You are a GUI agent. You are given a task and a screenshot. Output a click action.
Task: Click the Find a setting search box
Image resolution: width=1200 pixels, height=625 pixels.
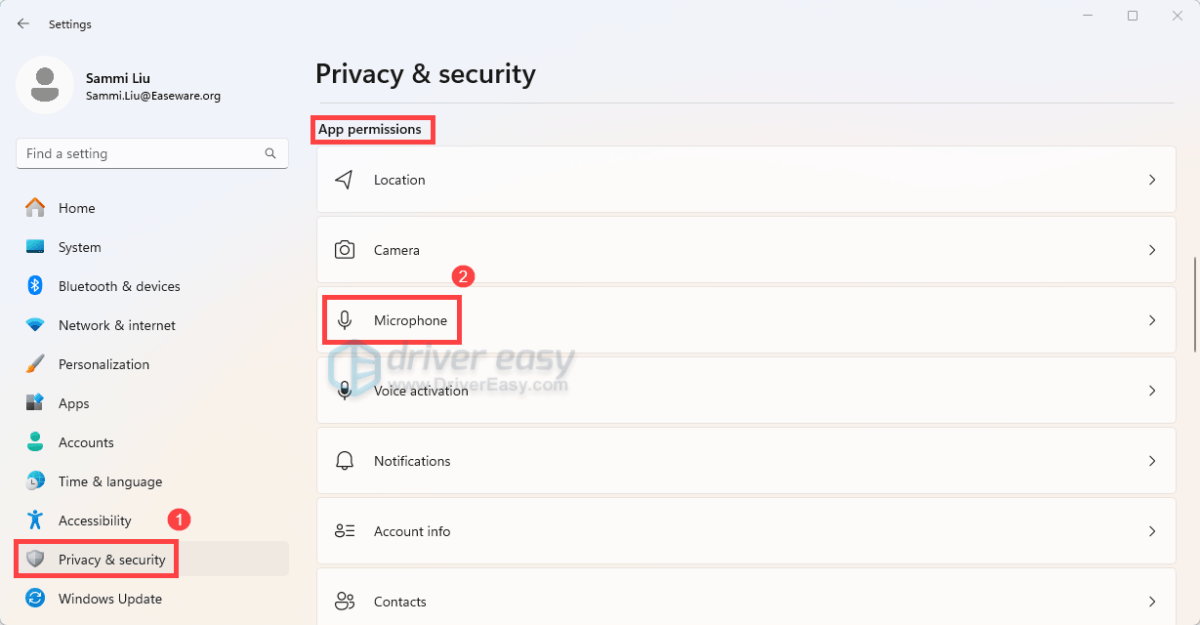coord(152,154)
